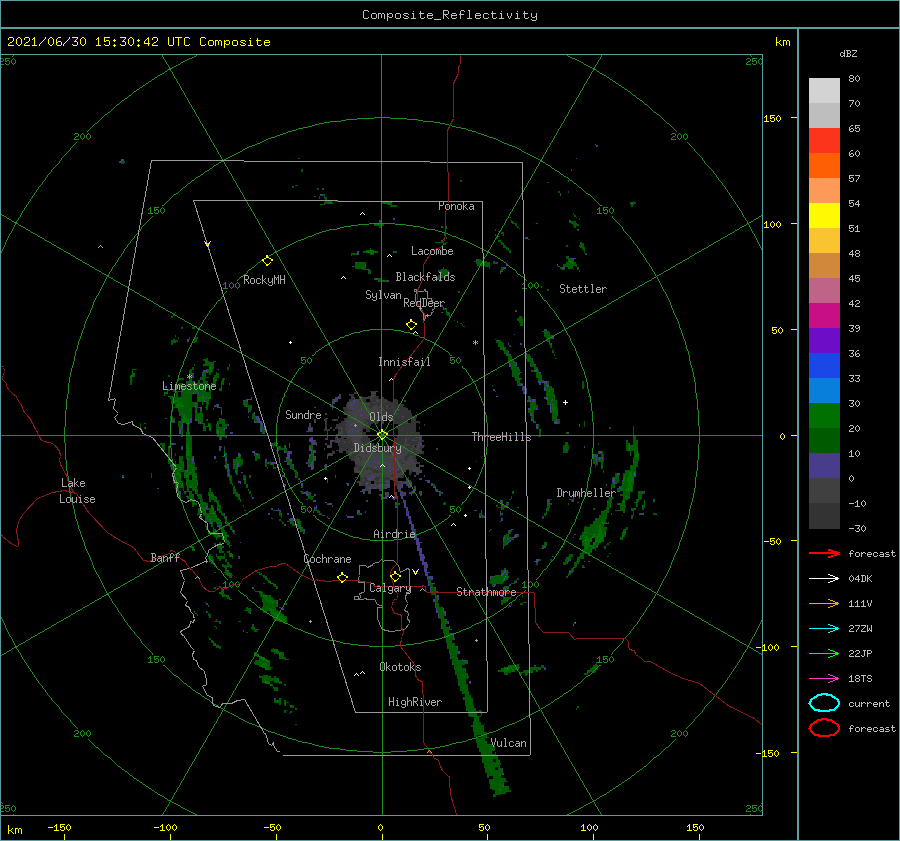Click the orange 111V arrow icon
The height and width of the screenshot is (841, 900).
click(x=824, y=603)
